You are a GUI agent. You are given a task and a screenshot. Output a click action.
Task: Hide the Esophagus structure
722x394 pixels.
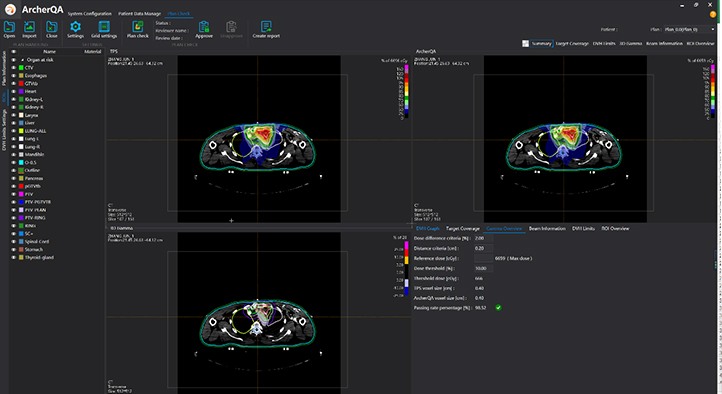(x=14, y=75)
